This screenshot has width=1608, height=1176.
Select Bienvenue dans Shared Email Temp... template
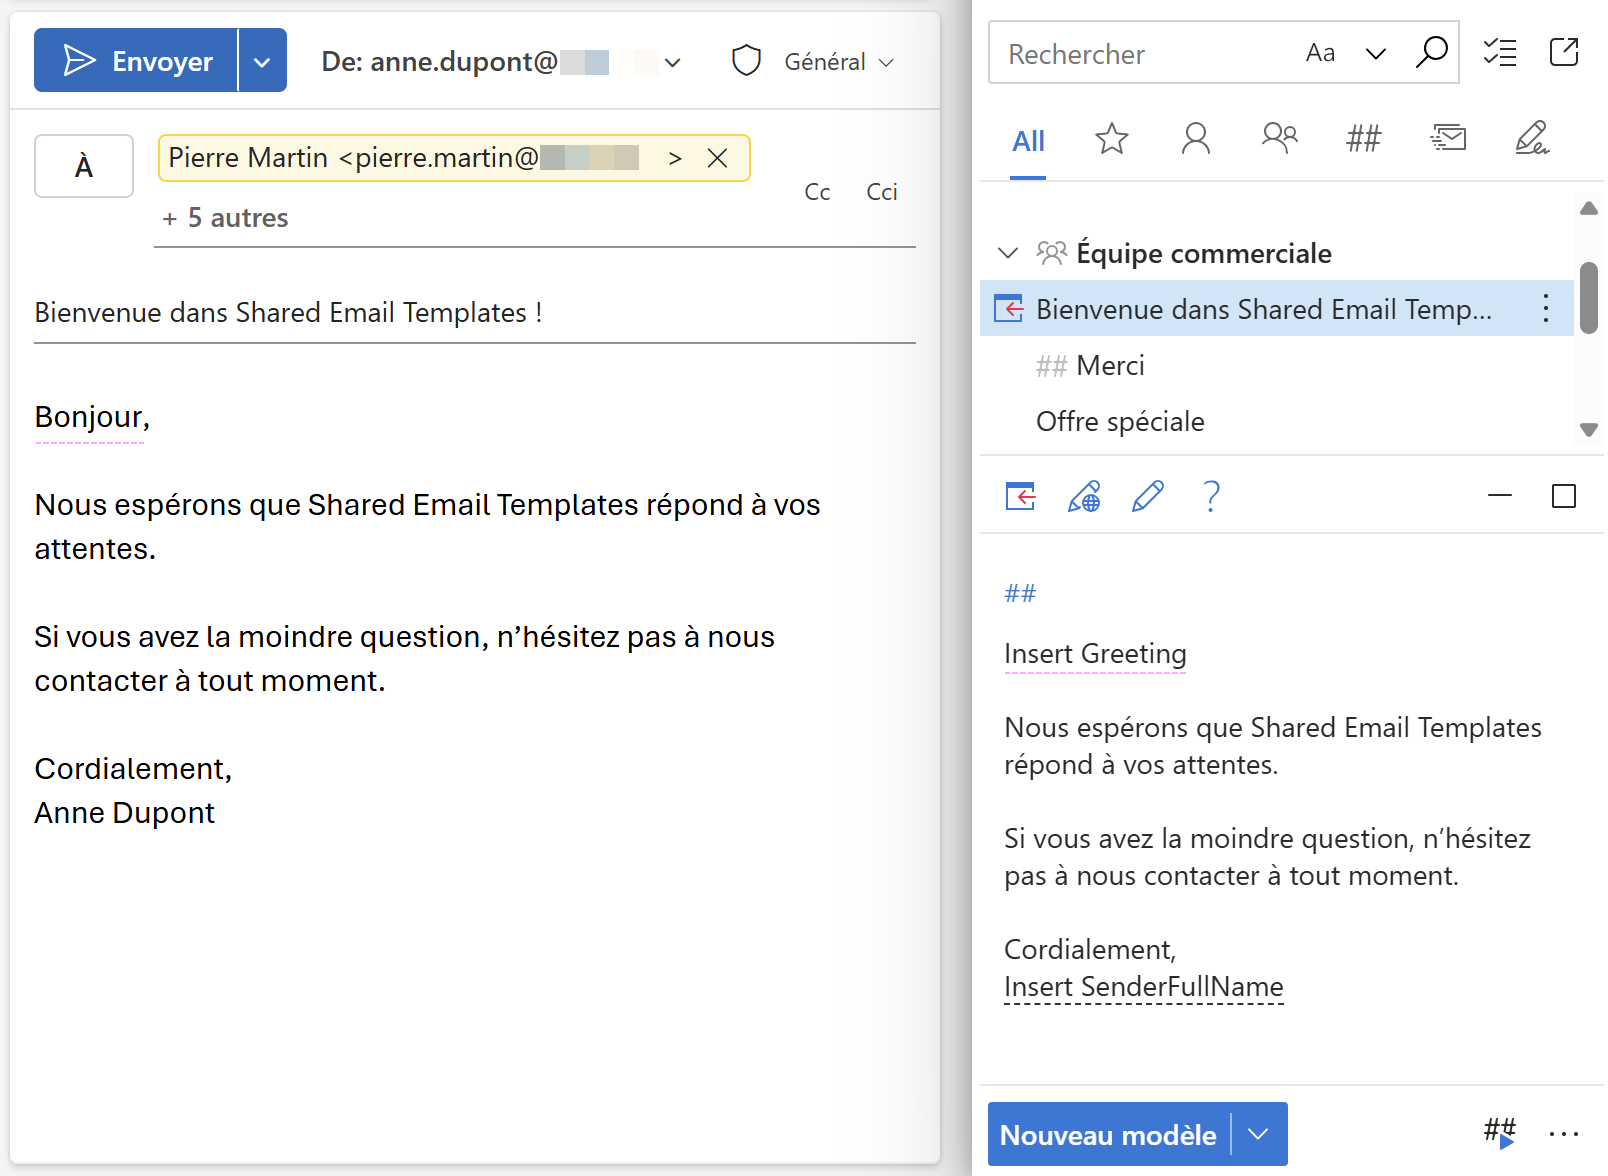(1264, 309)
